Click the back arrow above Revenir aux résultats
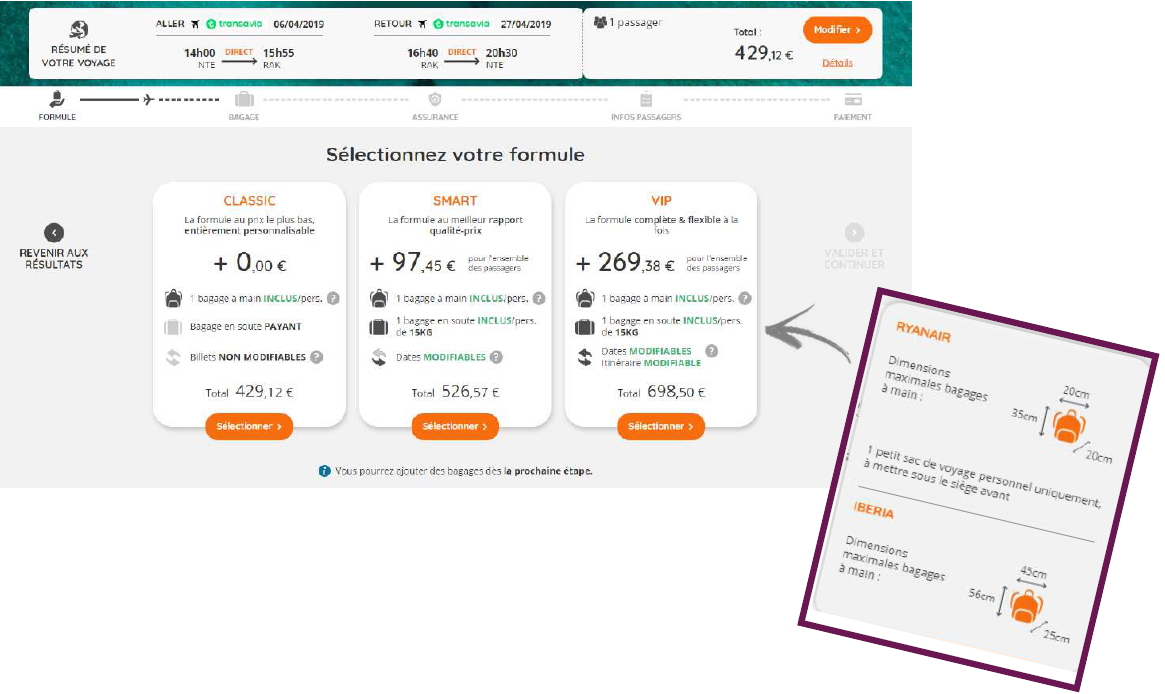 [x=54, y=232]
